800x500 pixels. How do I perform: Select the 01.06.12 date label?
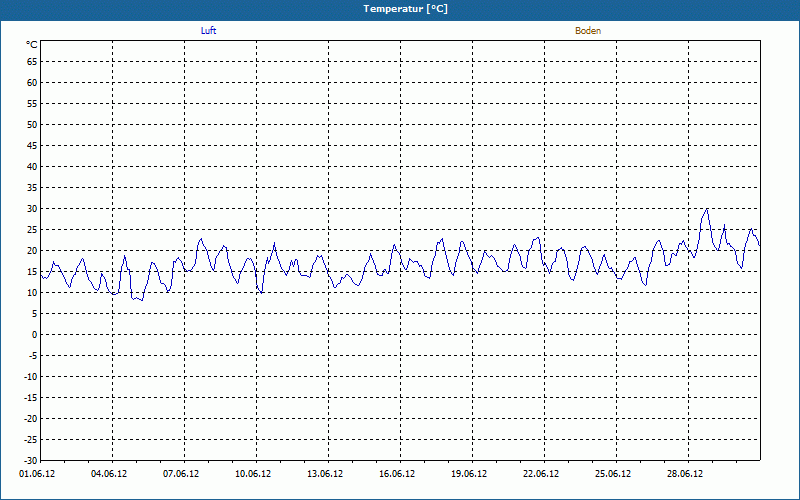click(37, 474)
